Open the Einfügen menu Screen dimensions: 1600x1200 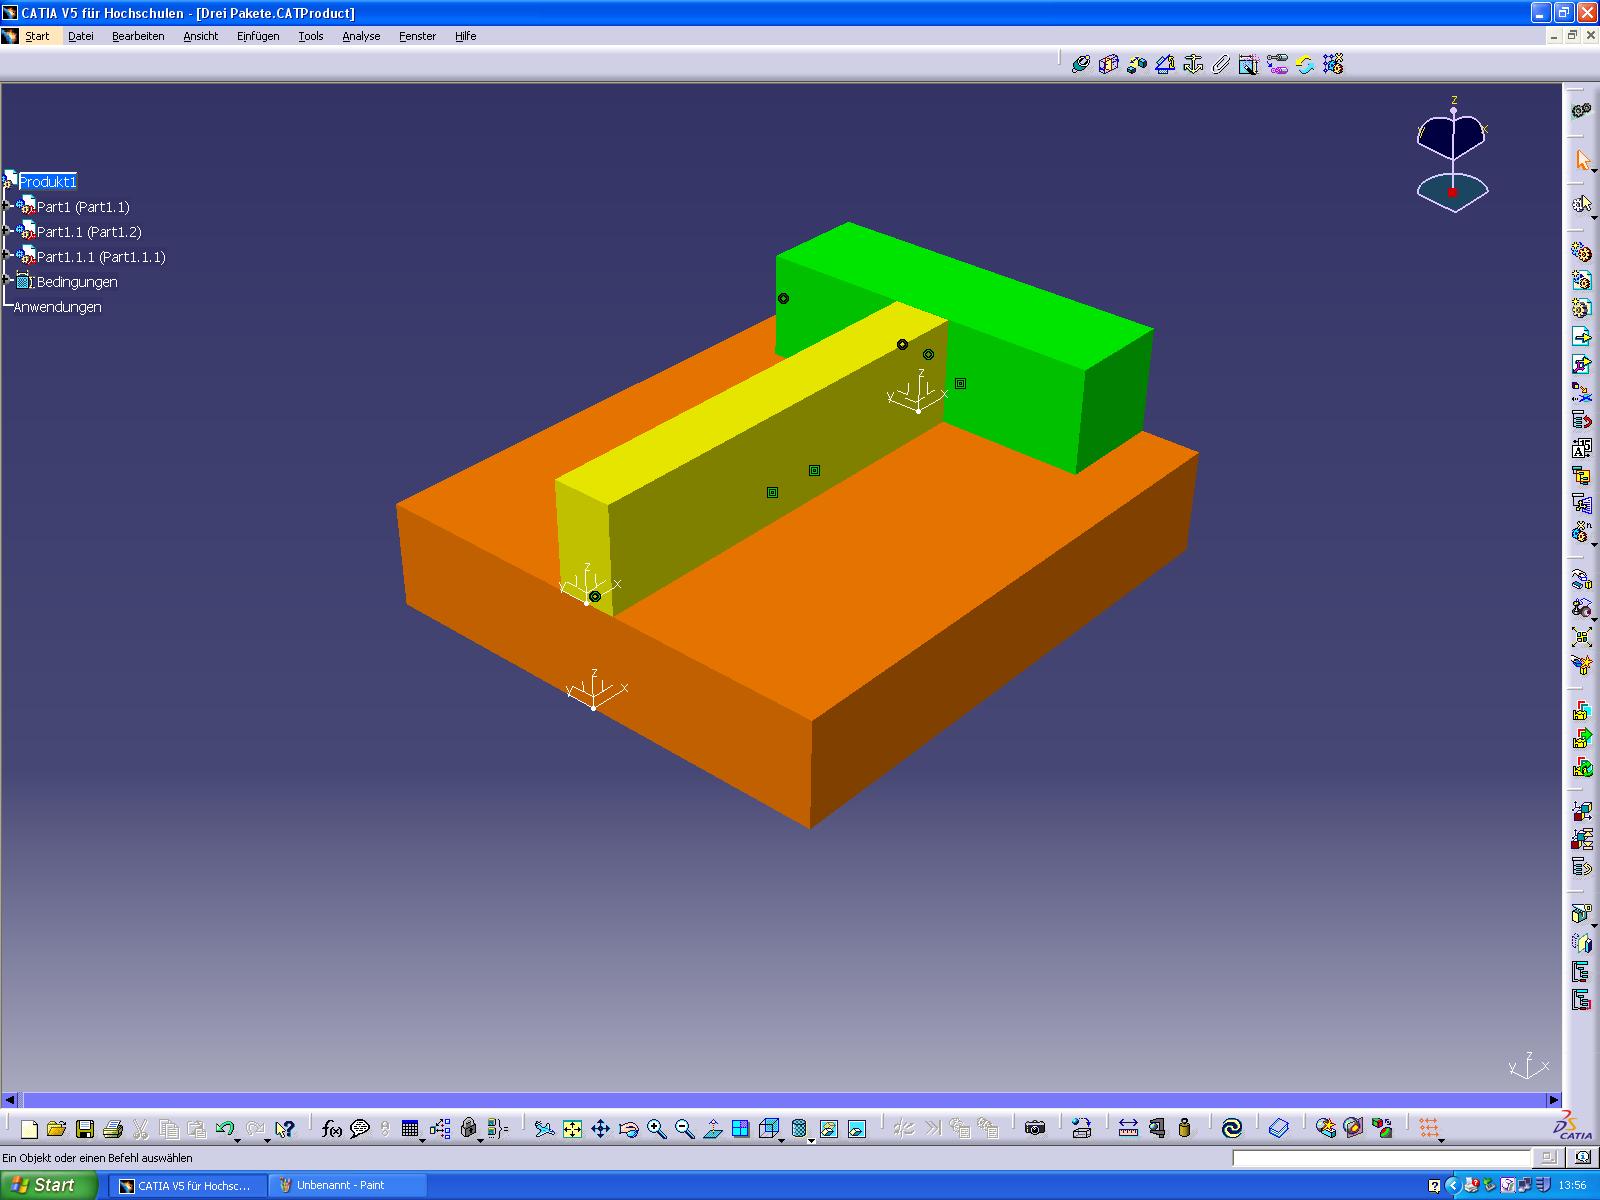pos(258,36)
